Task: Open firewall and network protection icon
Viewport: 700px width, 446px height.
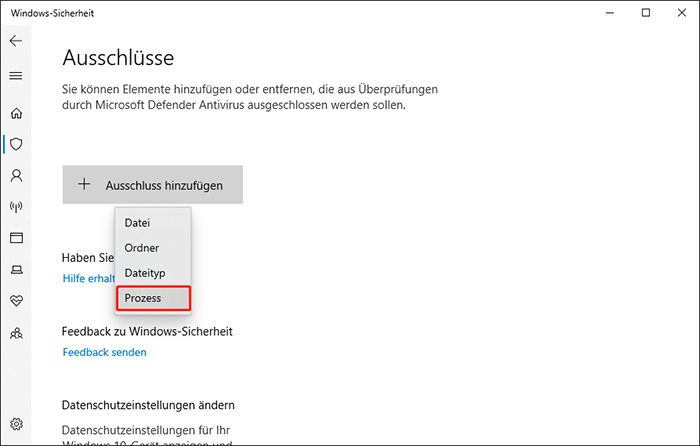Action: coord(16,207)
